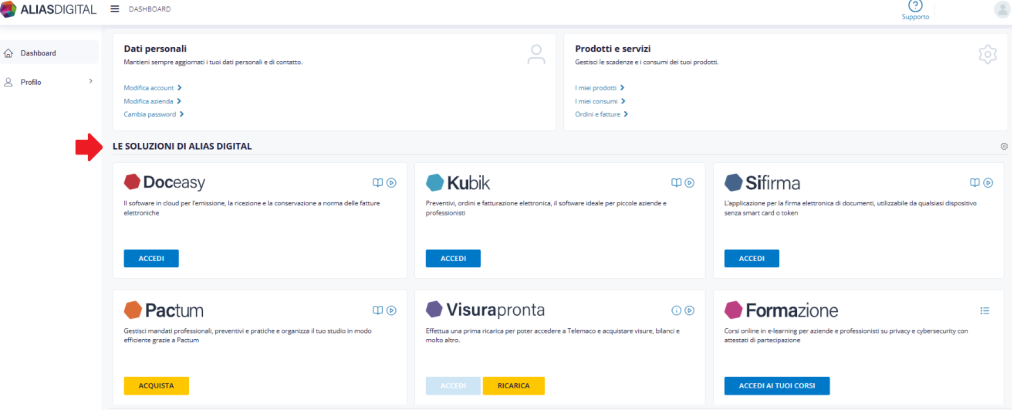Toggle the hamburger menu icon

click(x=115, y=9)
